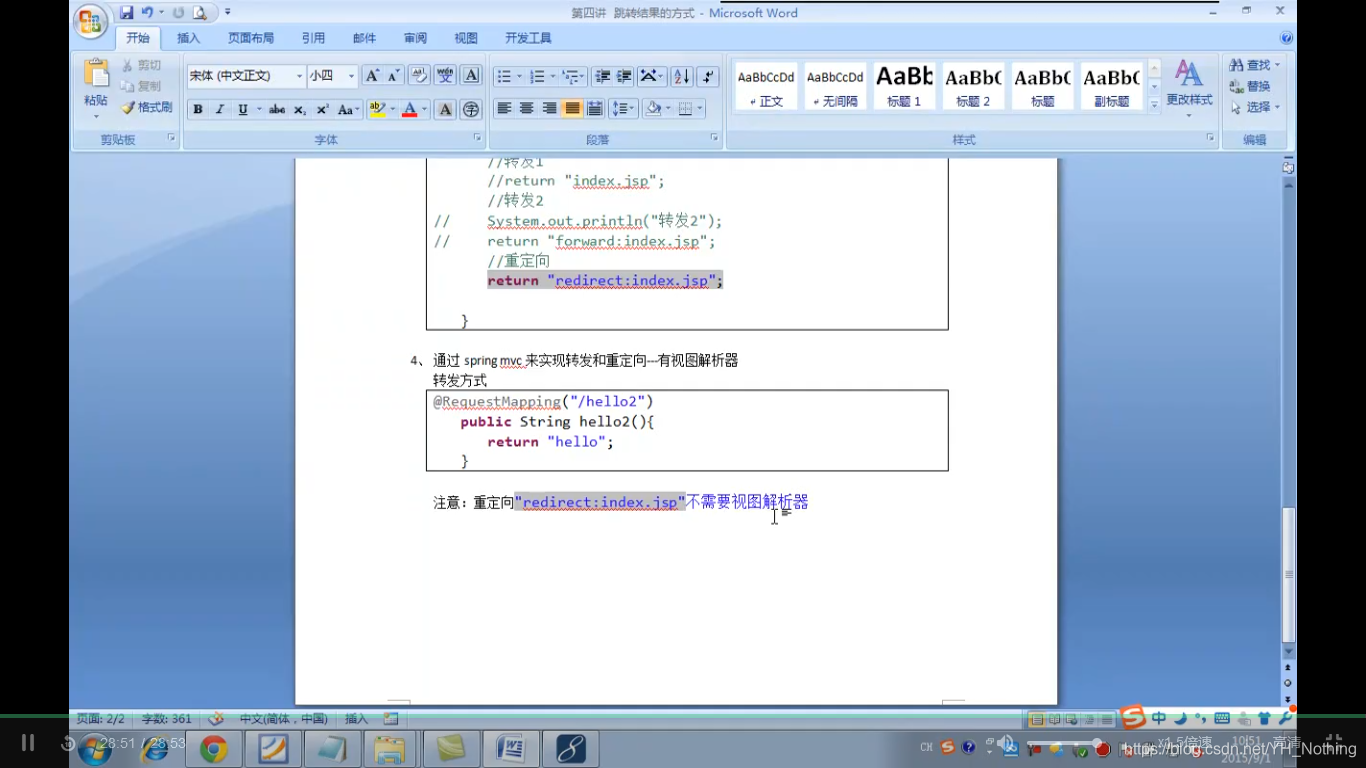1366x768 pixels.
Task: Apply superscript formatting
Action: [x=322, y=110]
